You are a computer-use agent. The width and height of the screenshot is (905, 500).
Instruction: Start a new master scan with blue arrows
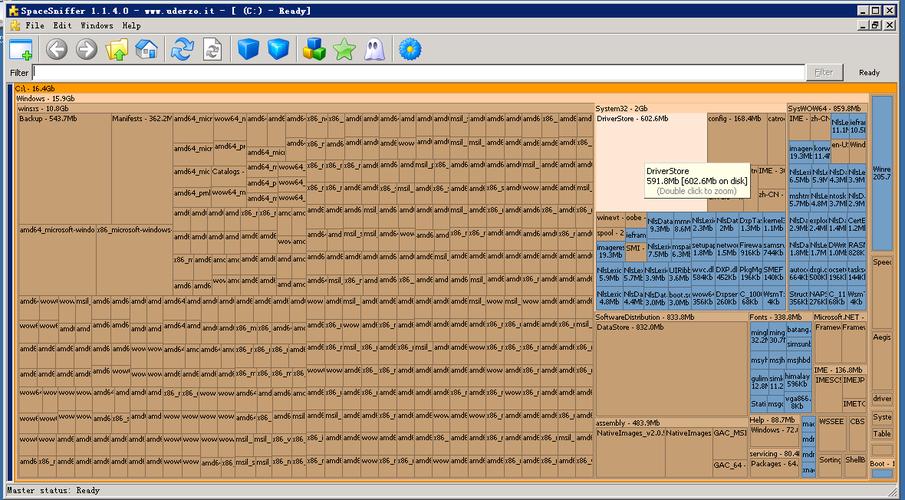coord(182,49)
